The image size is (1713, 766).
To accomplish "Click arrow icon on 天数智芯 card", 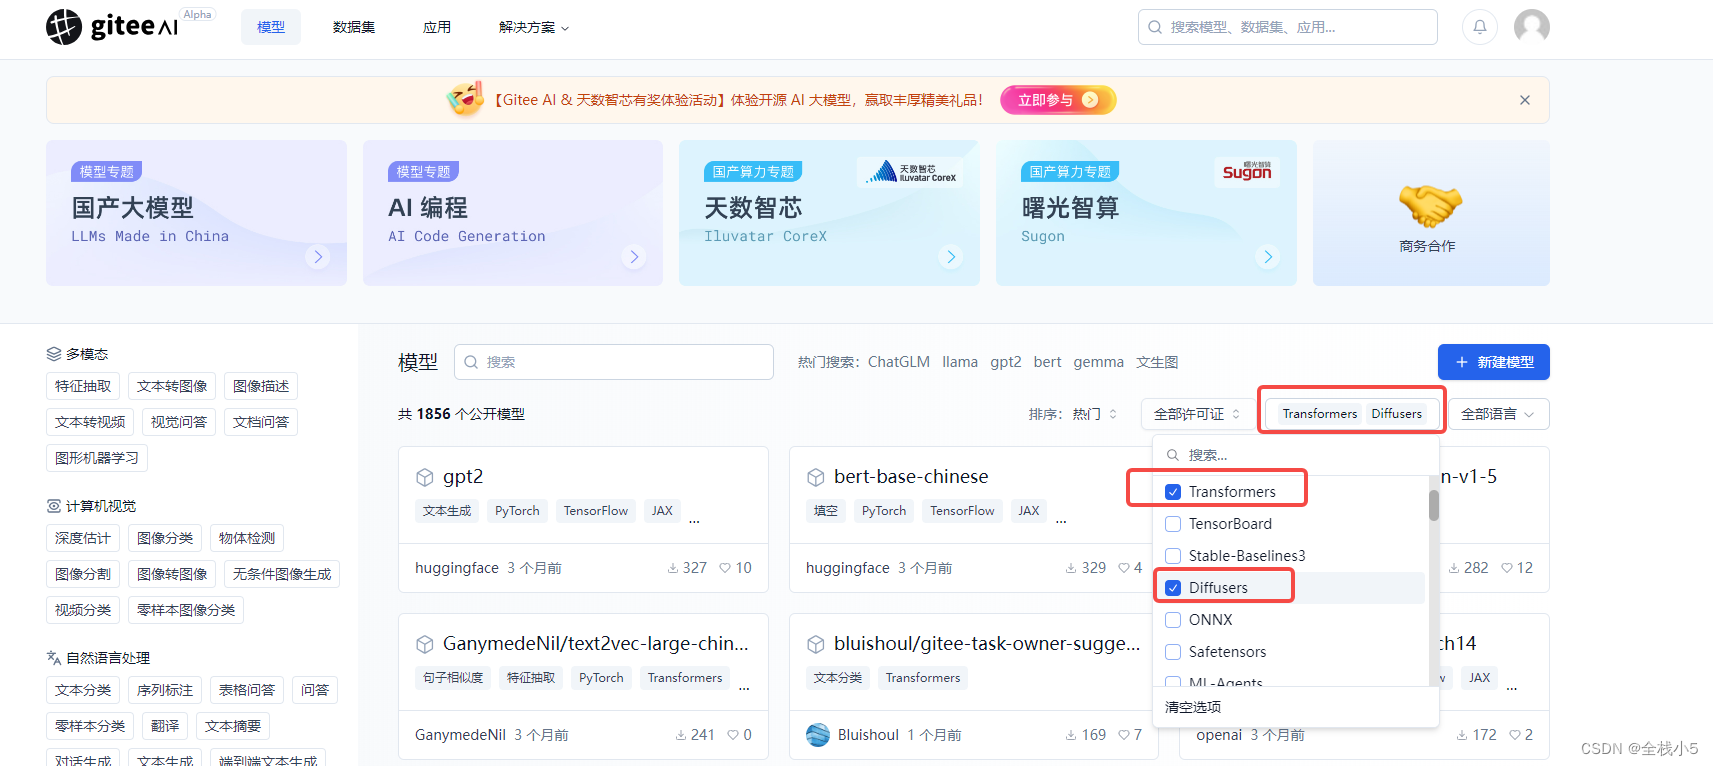I will pyautogui.click(x=951, y=257).
